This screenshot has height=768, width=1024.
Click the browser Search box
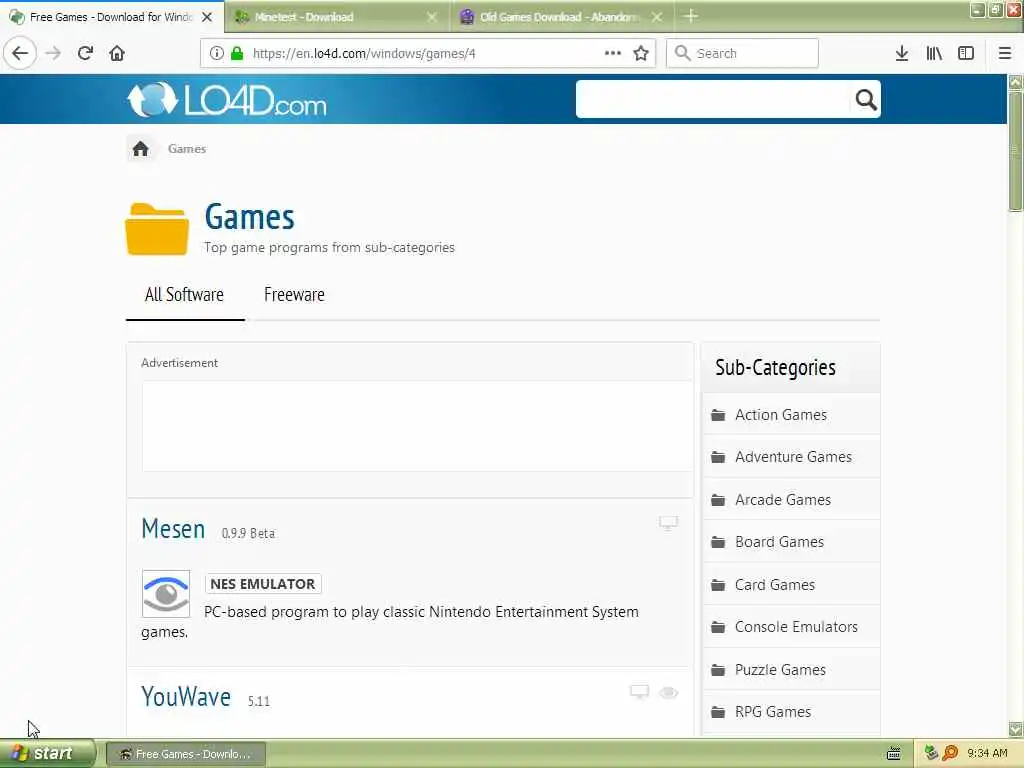pyautogui.click(x=742, y=54)
